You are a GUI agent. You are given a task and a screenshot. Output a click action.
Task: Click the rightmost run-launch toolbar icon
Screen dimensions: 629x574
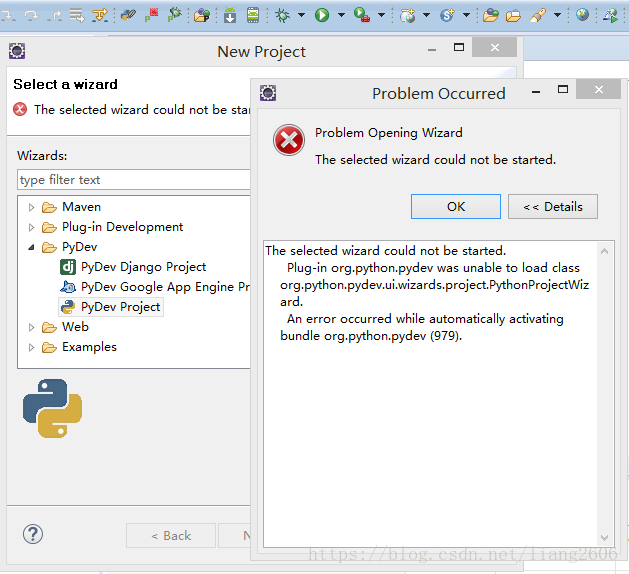(x=610, y=15)
